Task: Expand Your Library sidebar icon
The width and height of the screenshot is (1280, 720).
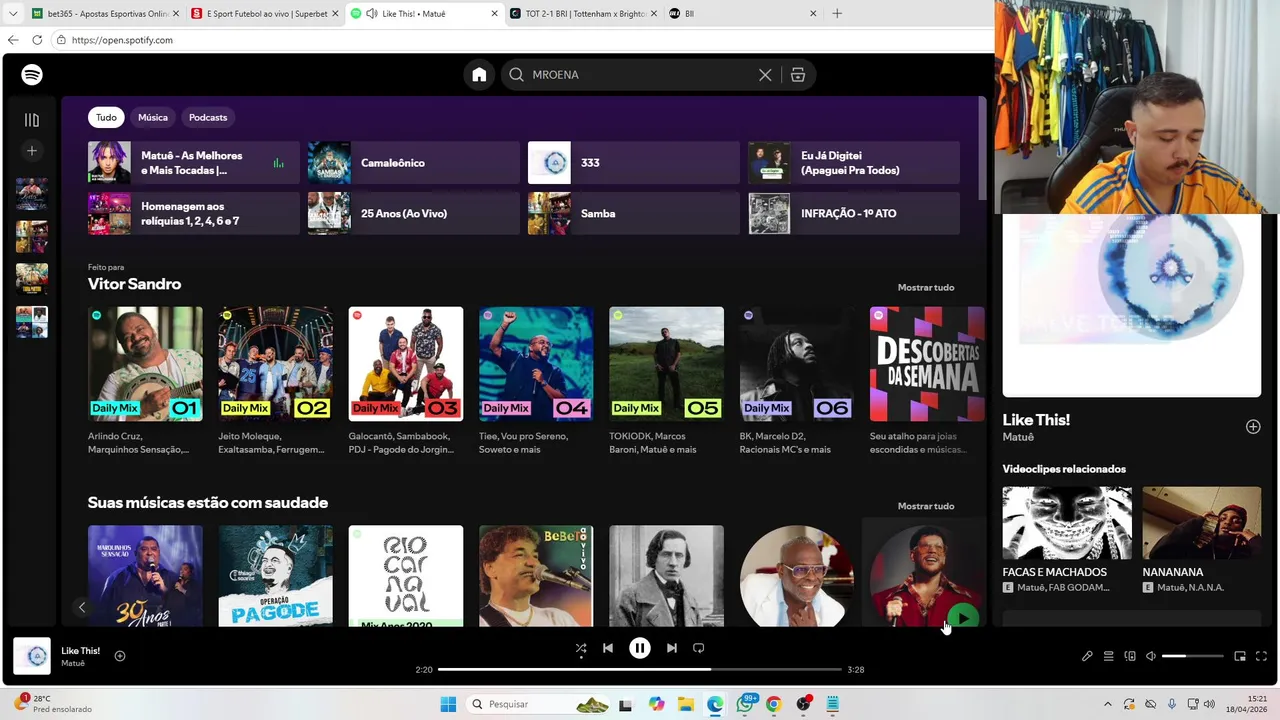Action: click(32, 120)
